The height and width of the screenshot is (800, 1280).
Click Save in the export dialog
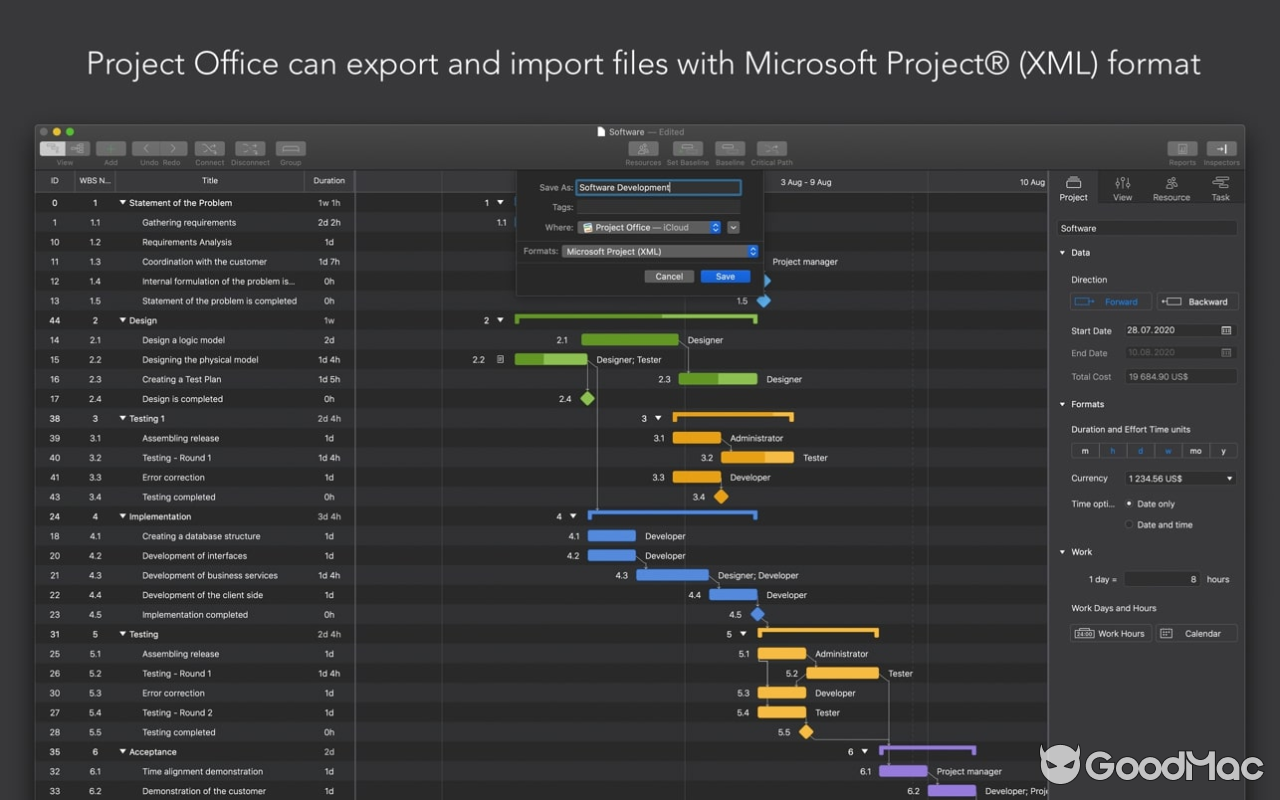(x=725, y=275)
